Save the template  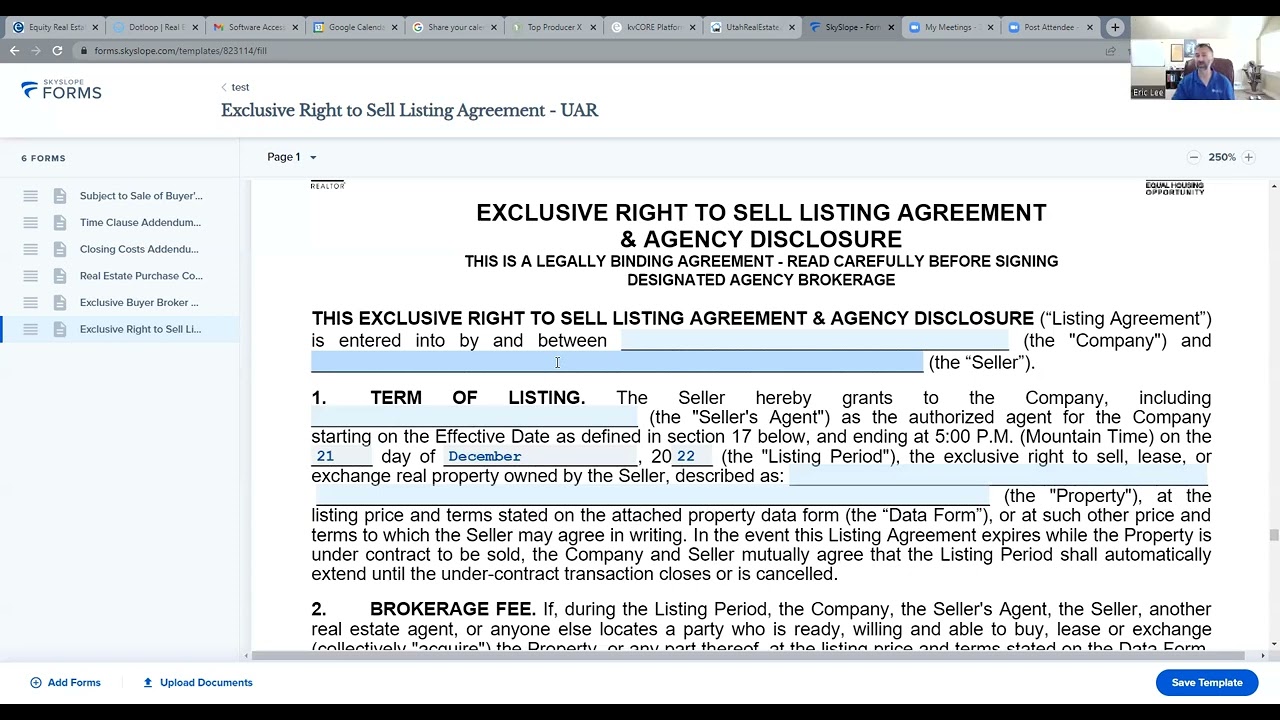pos(1207,682)
